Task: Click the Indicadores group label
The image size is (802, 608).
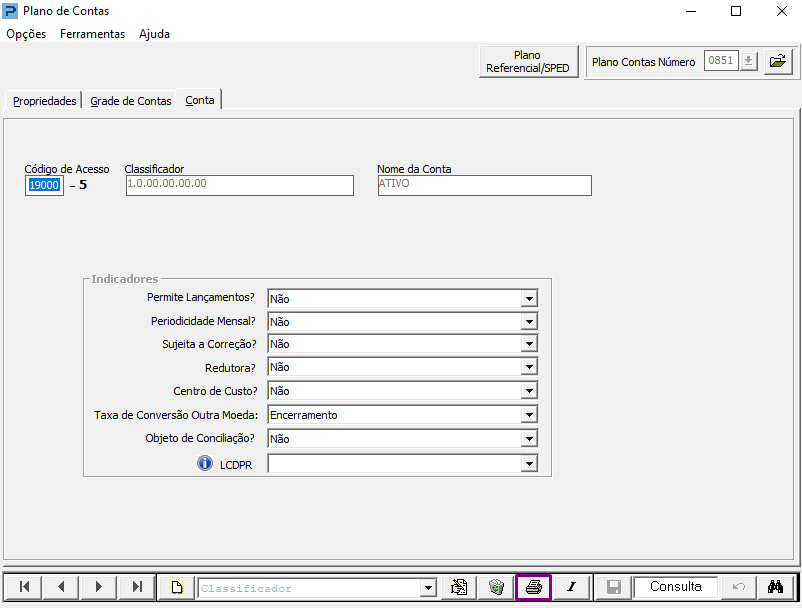Action: [x=124, y=279]
